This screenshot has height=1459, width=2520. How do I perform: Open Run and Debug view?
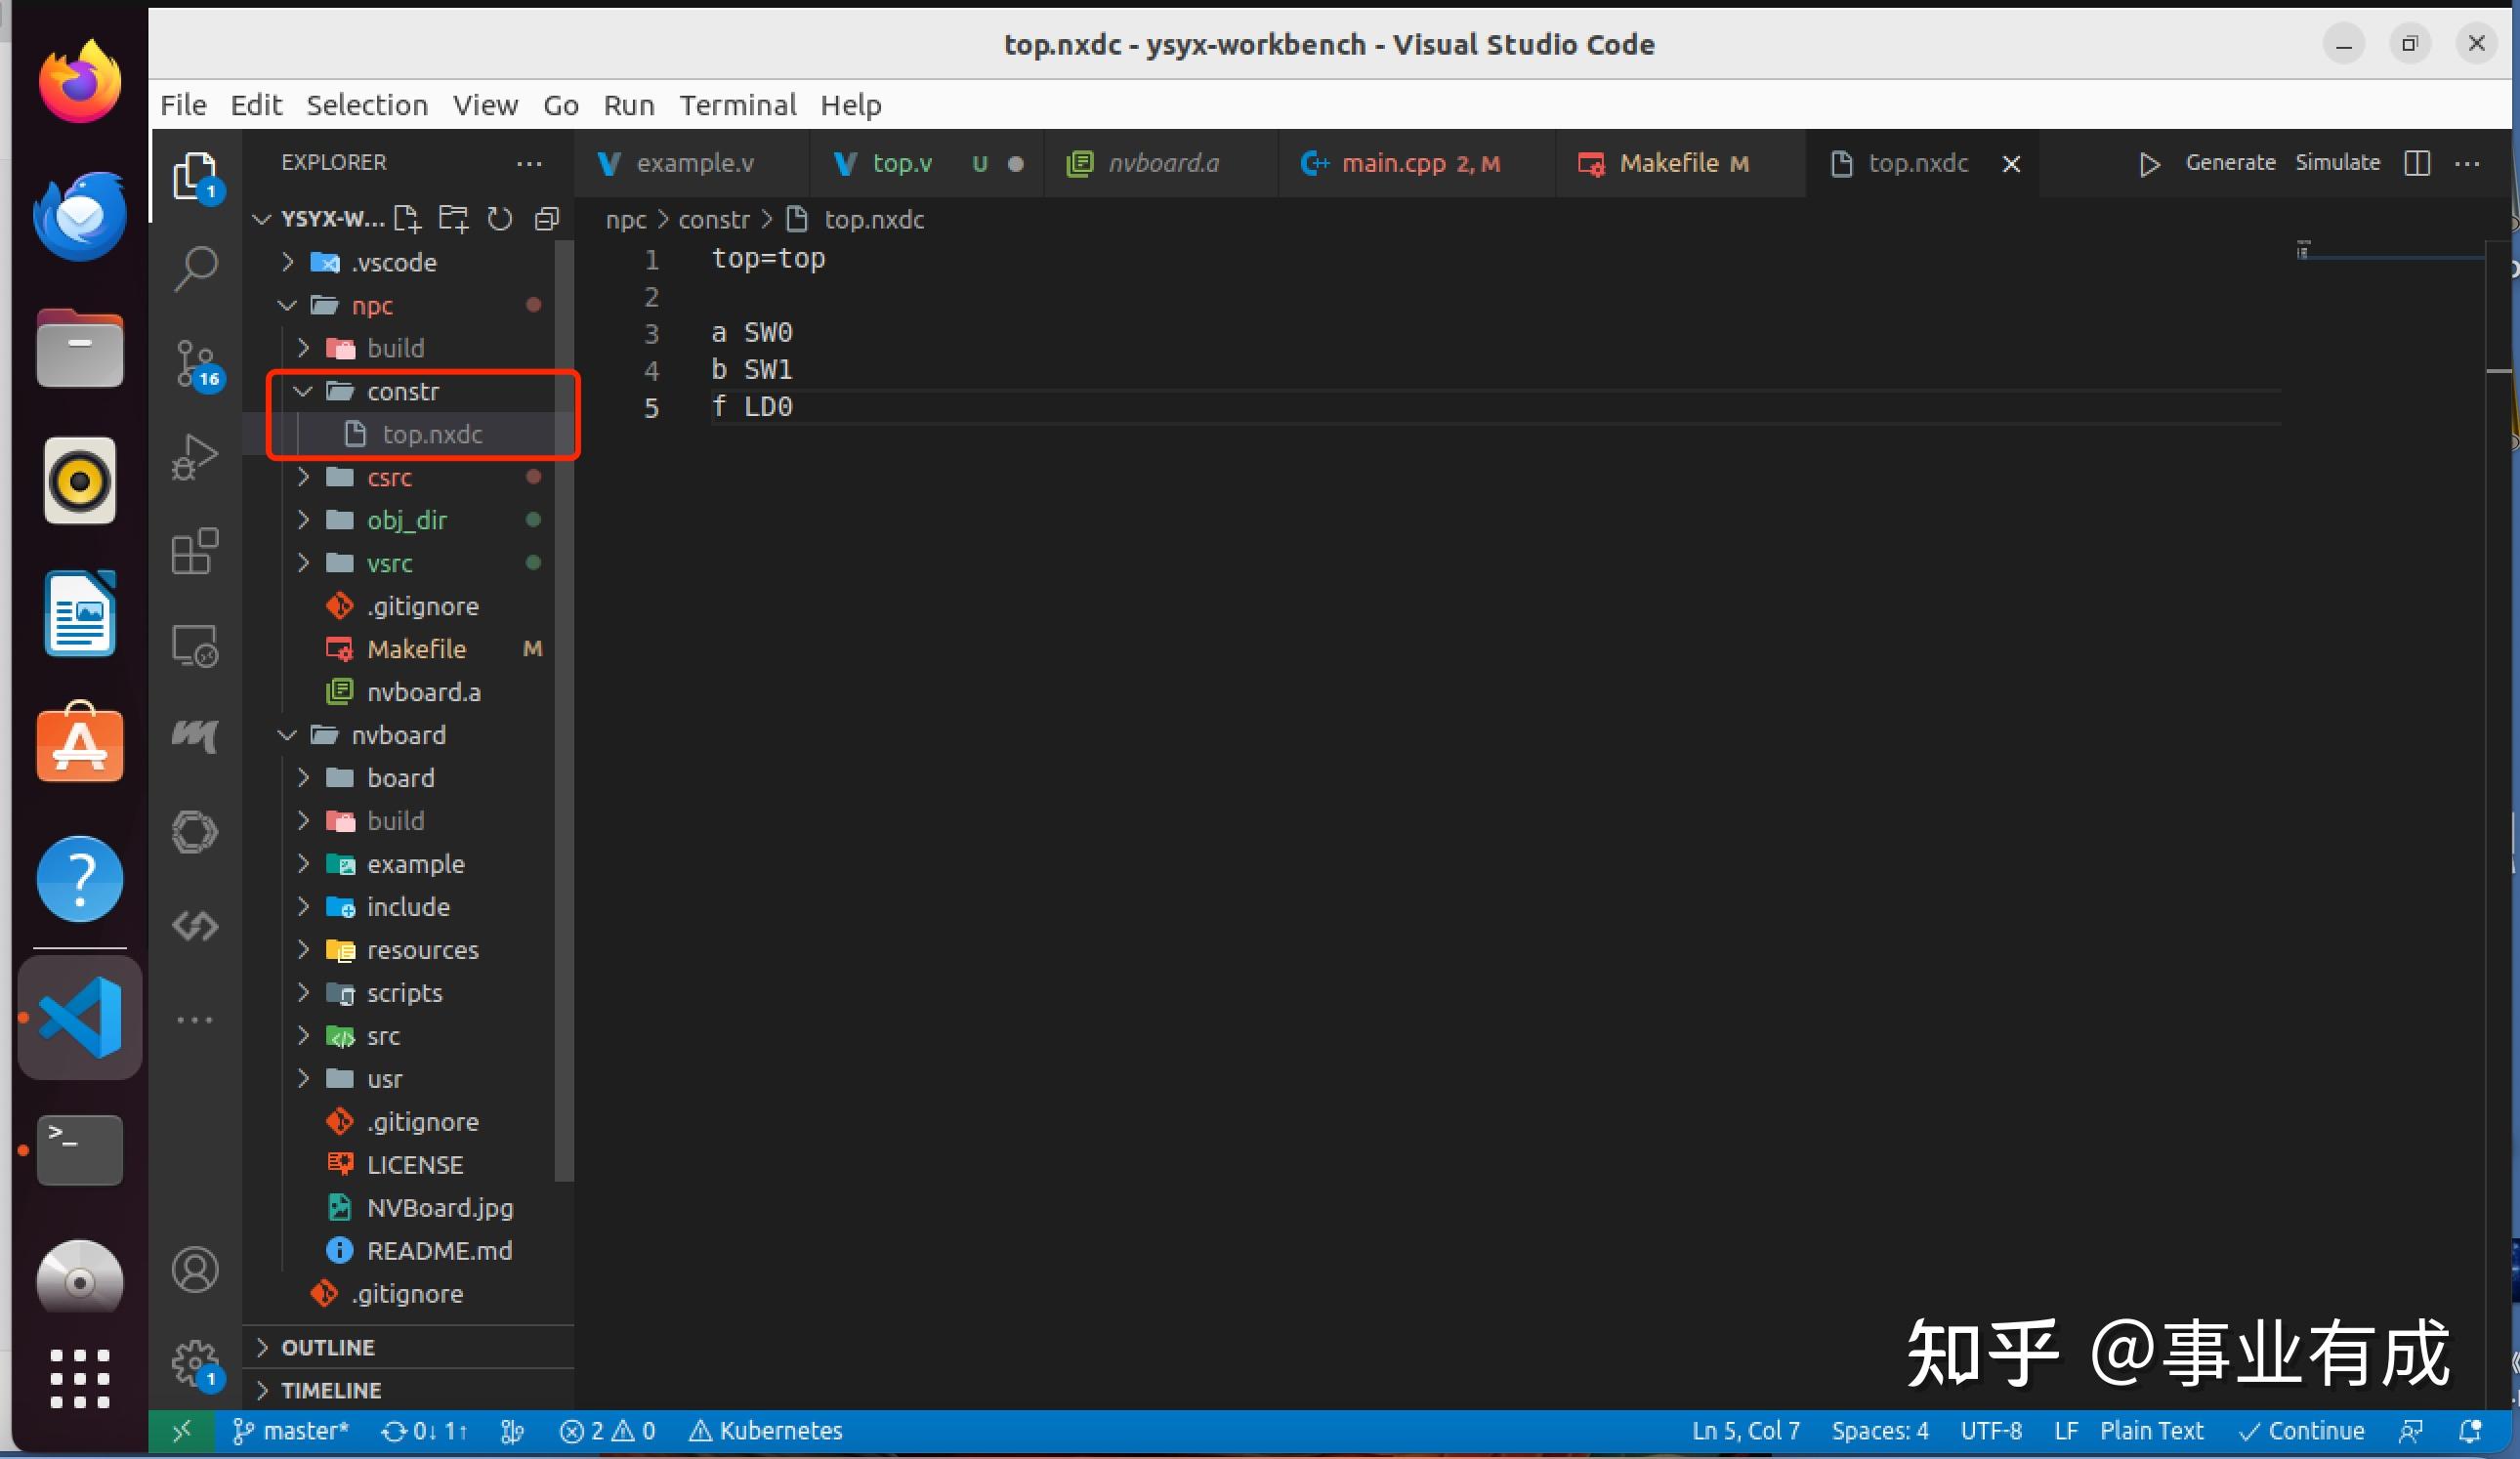click(x=195, y=457)
